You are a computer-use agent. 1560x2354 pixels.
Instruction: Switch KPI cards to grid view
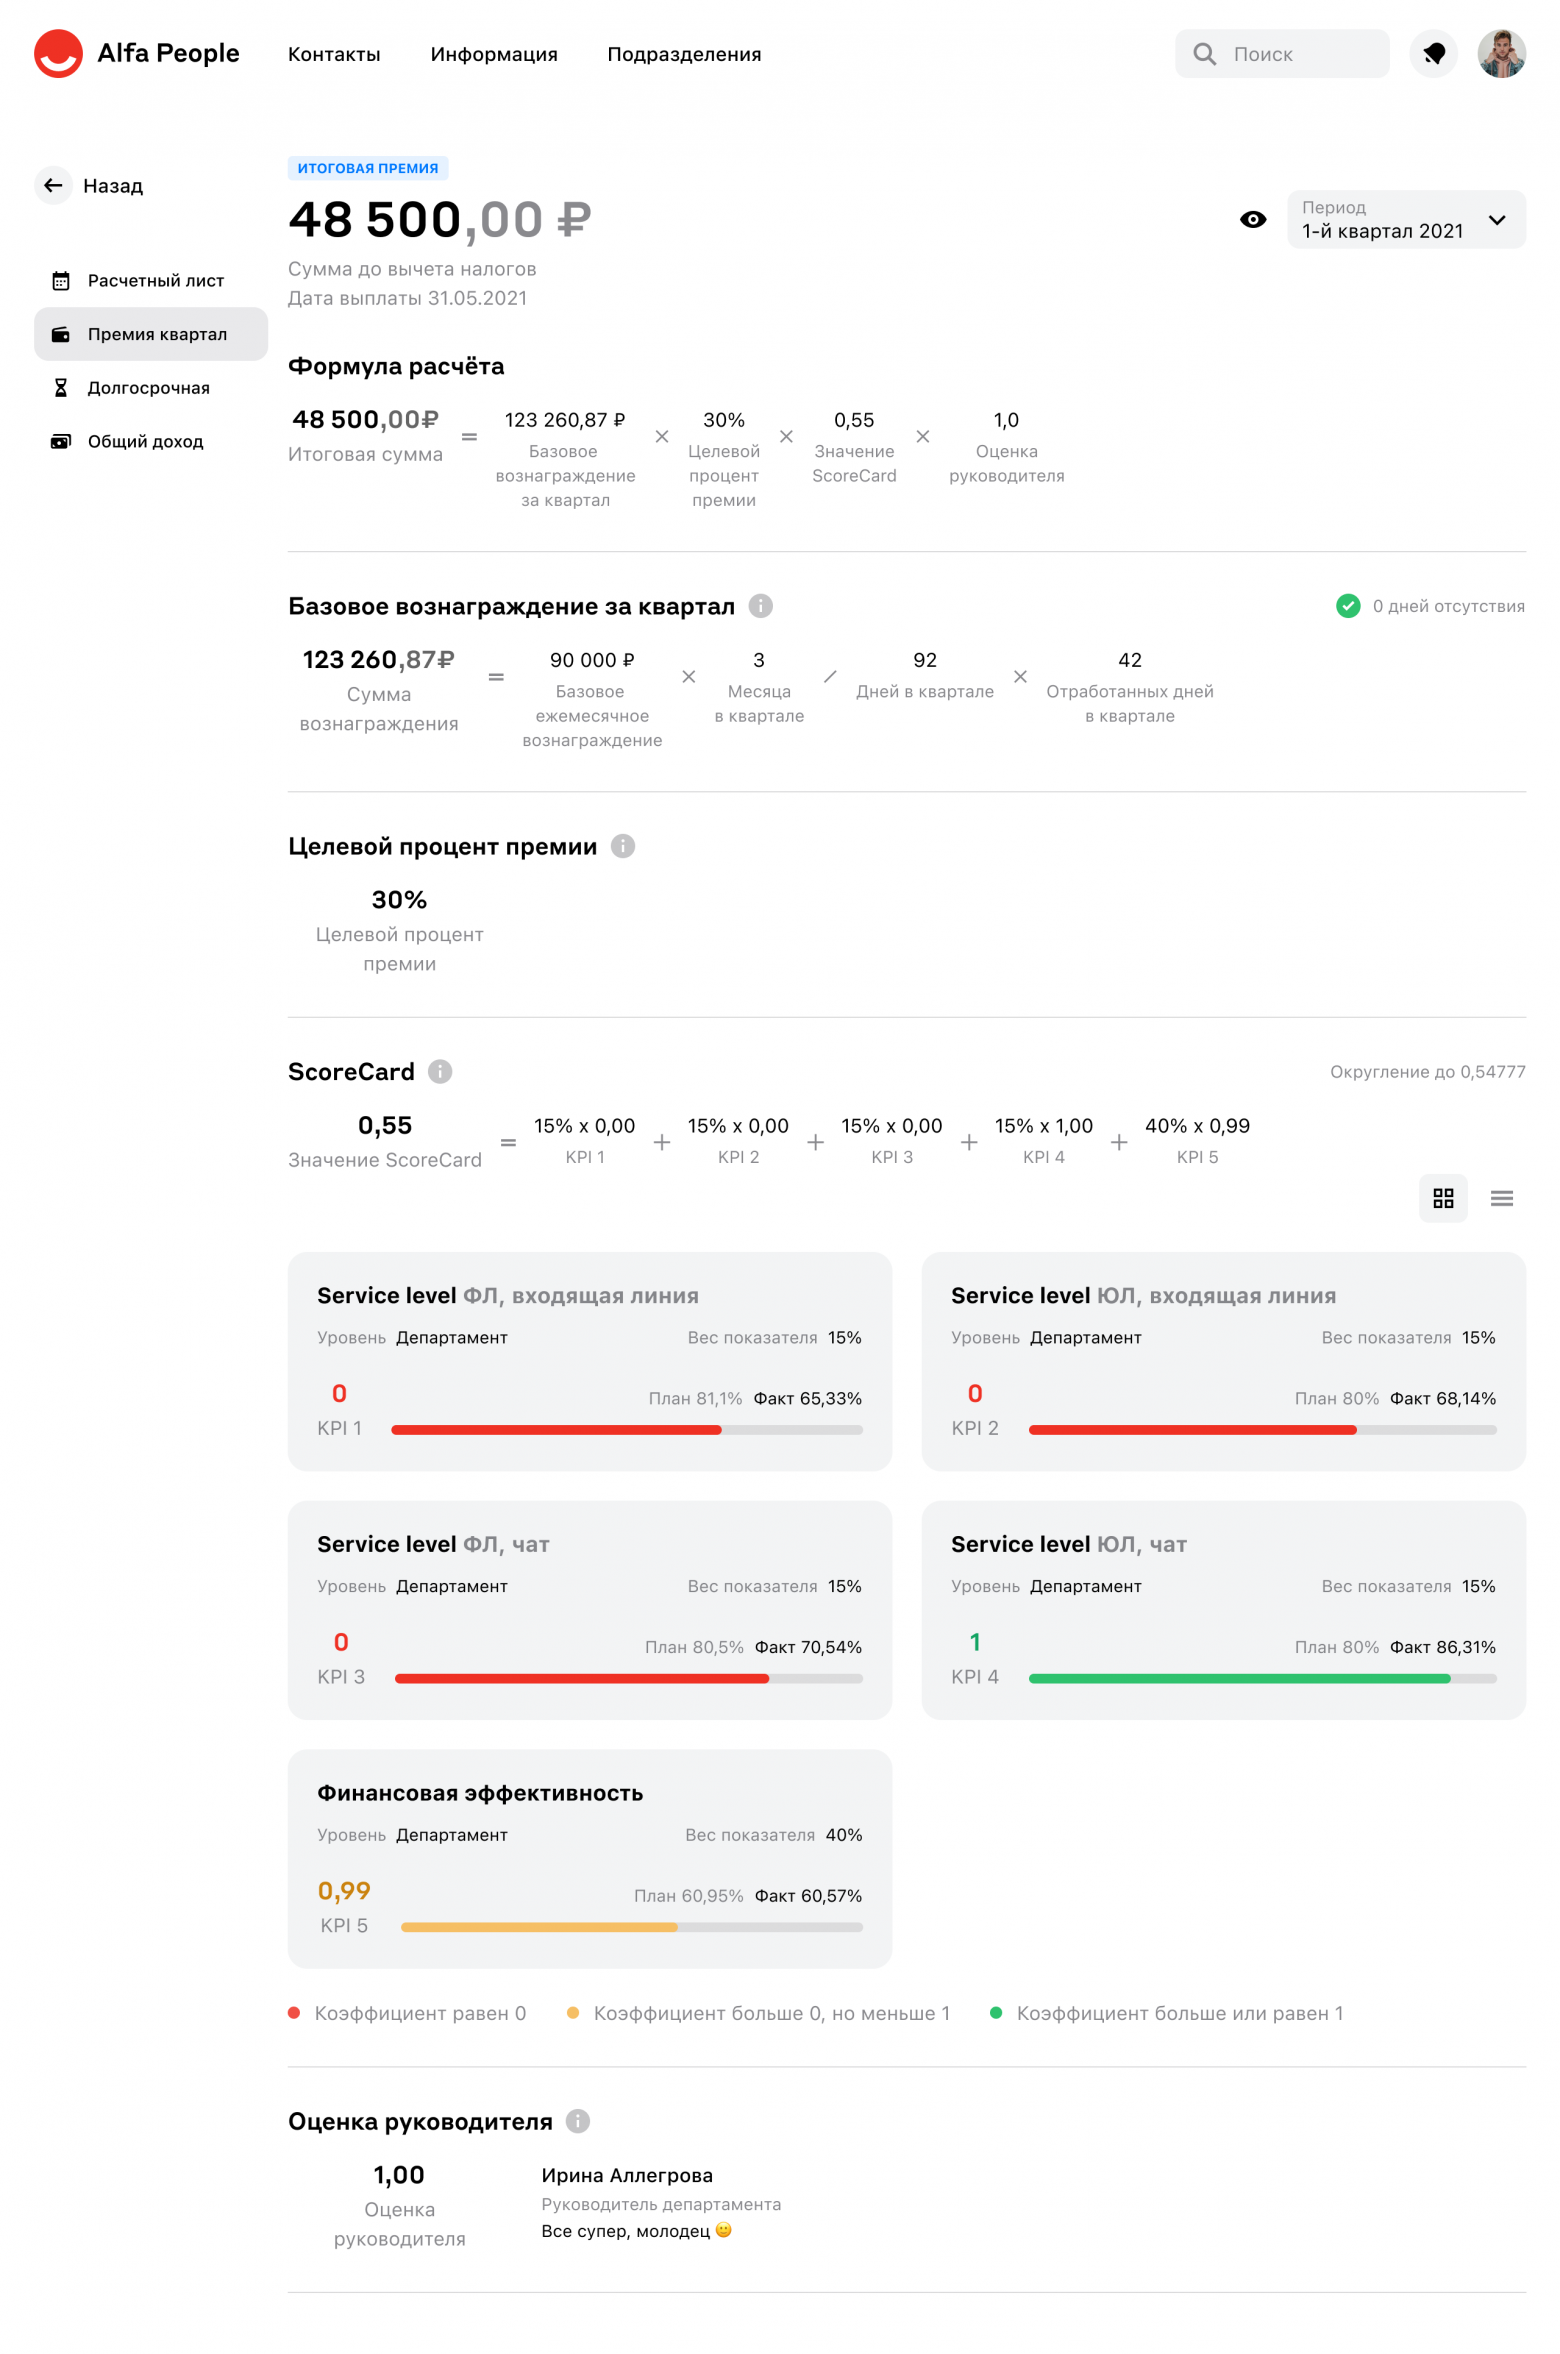(x=1442, y=1198)
